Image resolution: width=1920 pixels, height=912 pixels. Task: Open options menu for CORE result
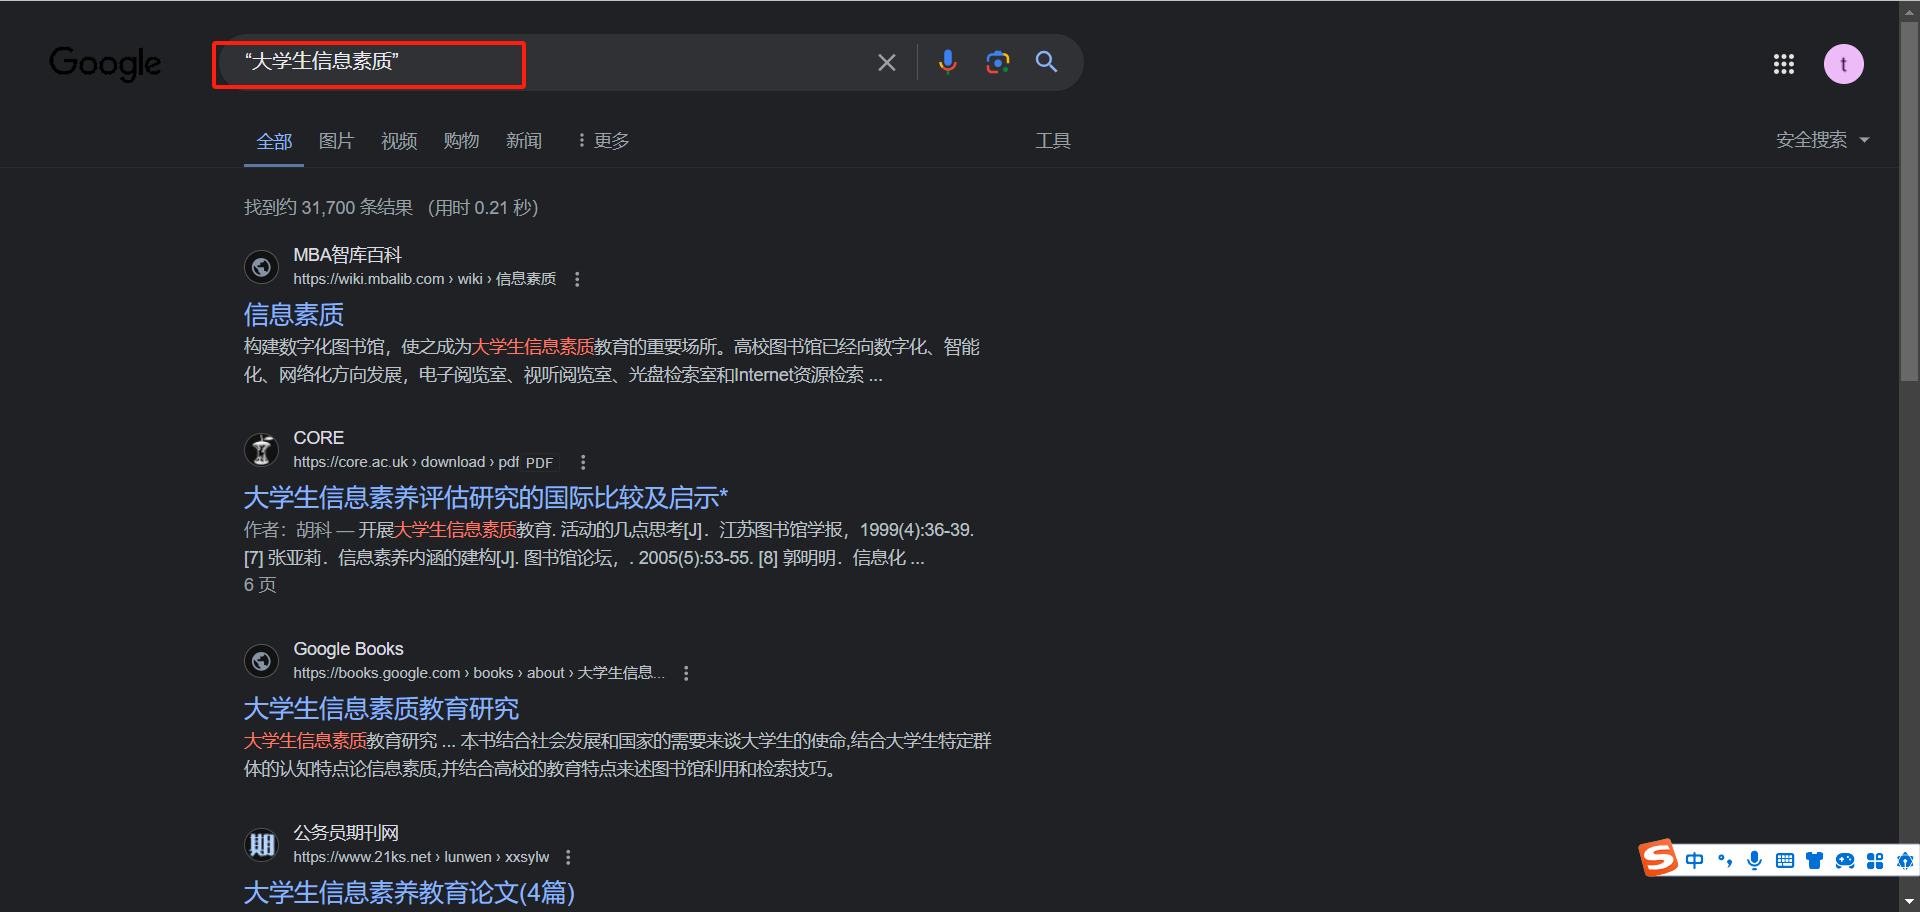tap(583, 462)
